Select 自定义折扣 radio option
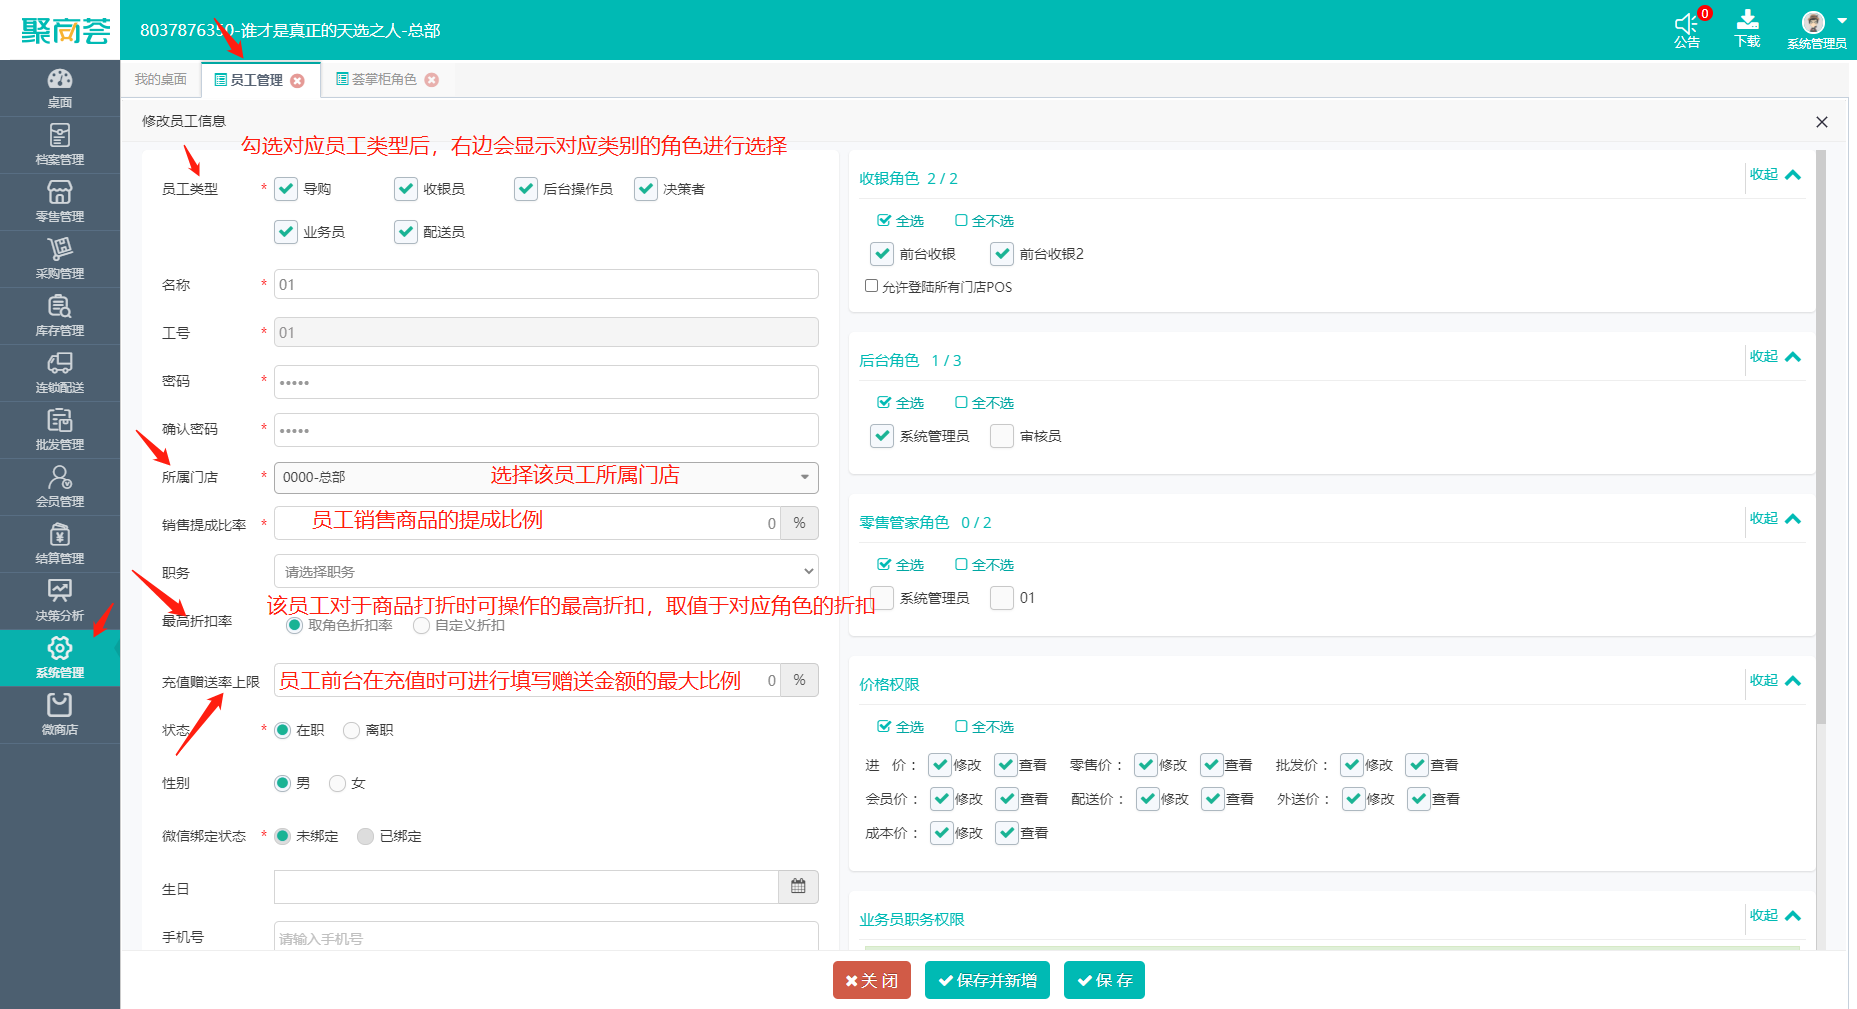The height and width of the screenshot is (1009, 1857). [x=421, y=625]
